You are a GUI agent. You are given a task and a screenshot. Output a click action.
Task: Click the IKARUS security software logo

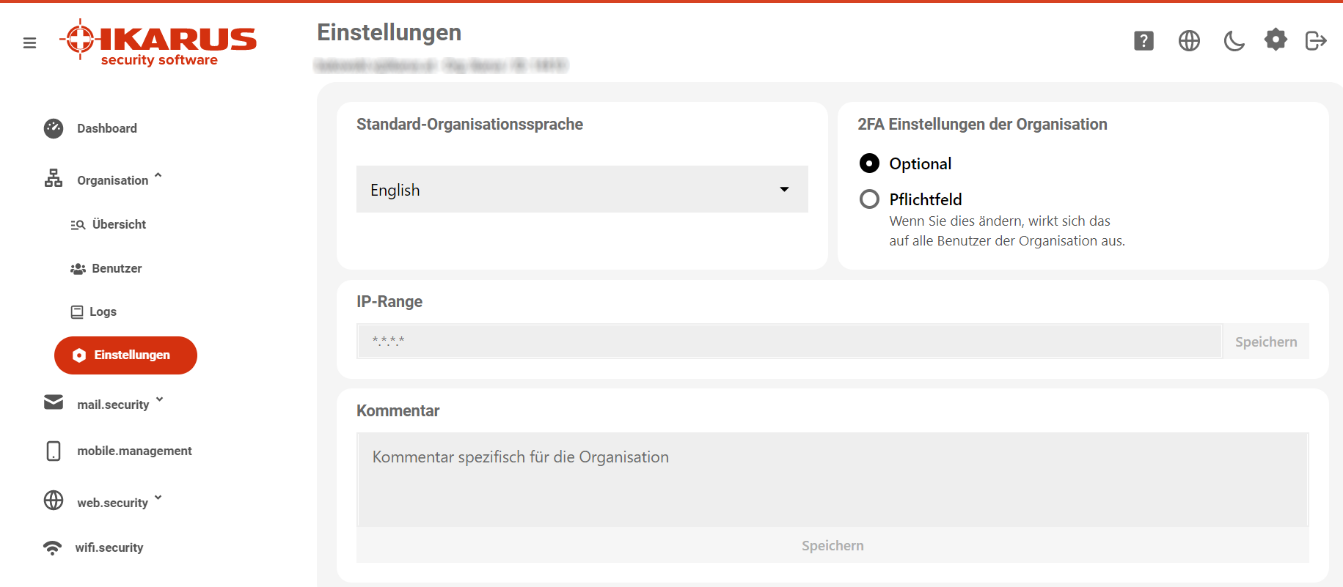(158, 43)
